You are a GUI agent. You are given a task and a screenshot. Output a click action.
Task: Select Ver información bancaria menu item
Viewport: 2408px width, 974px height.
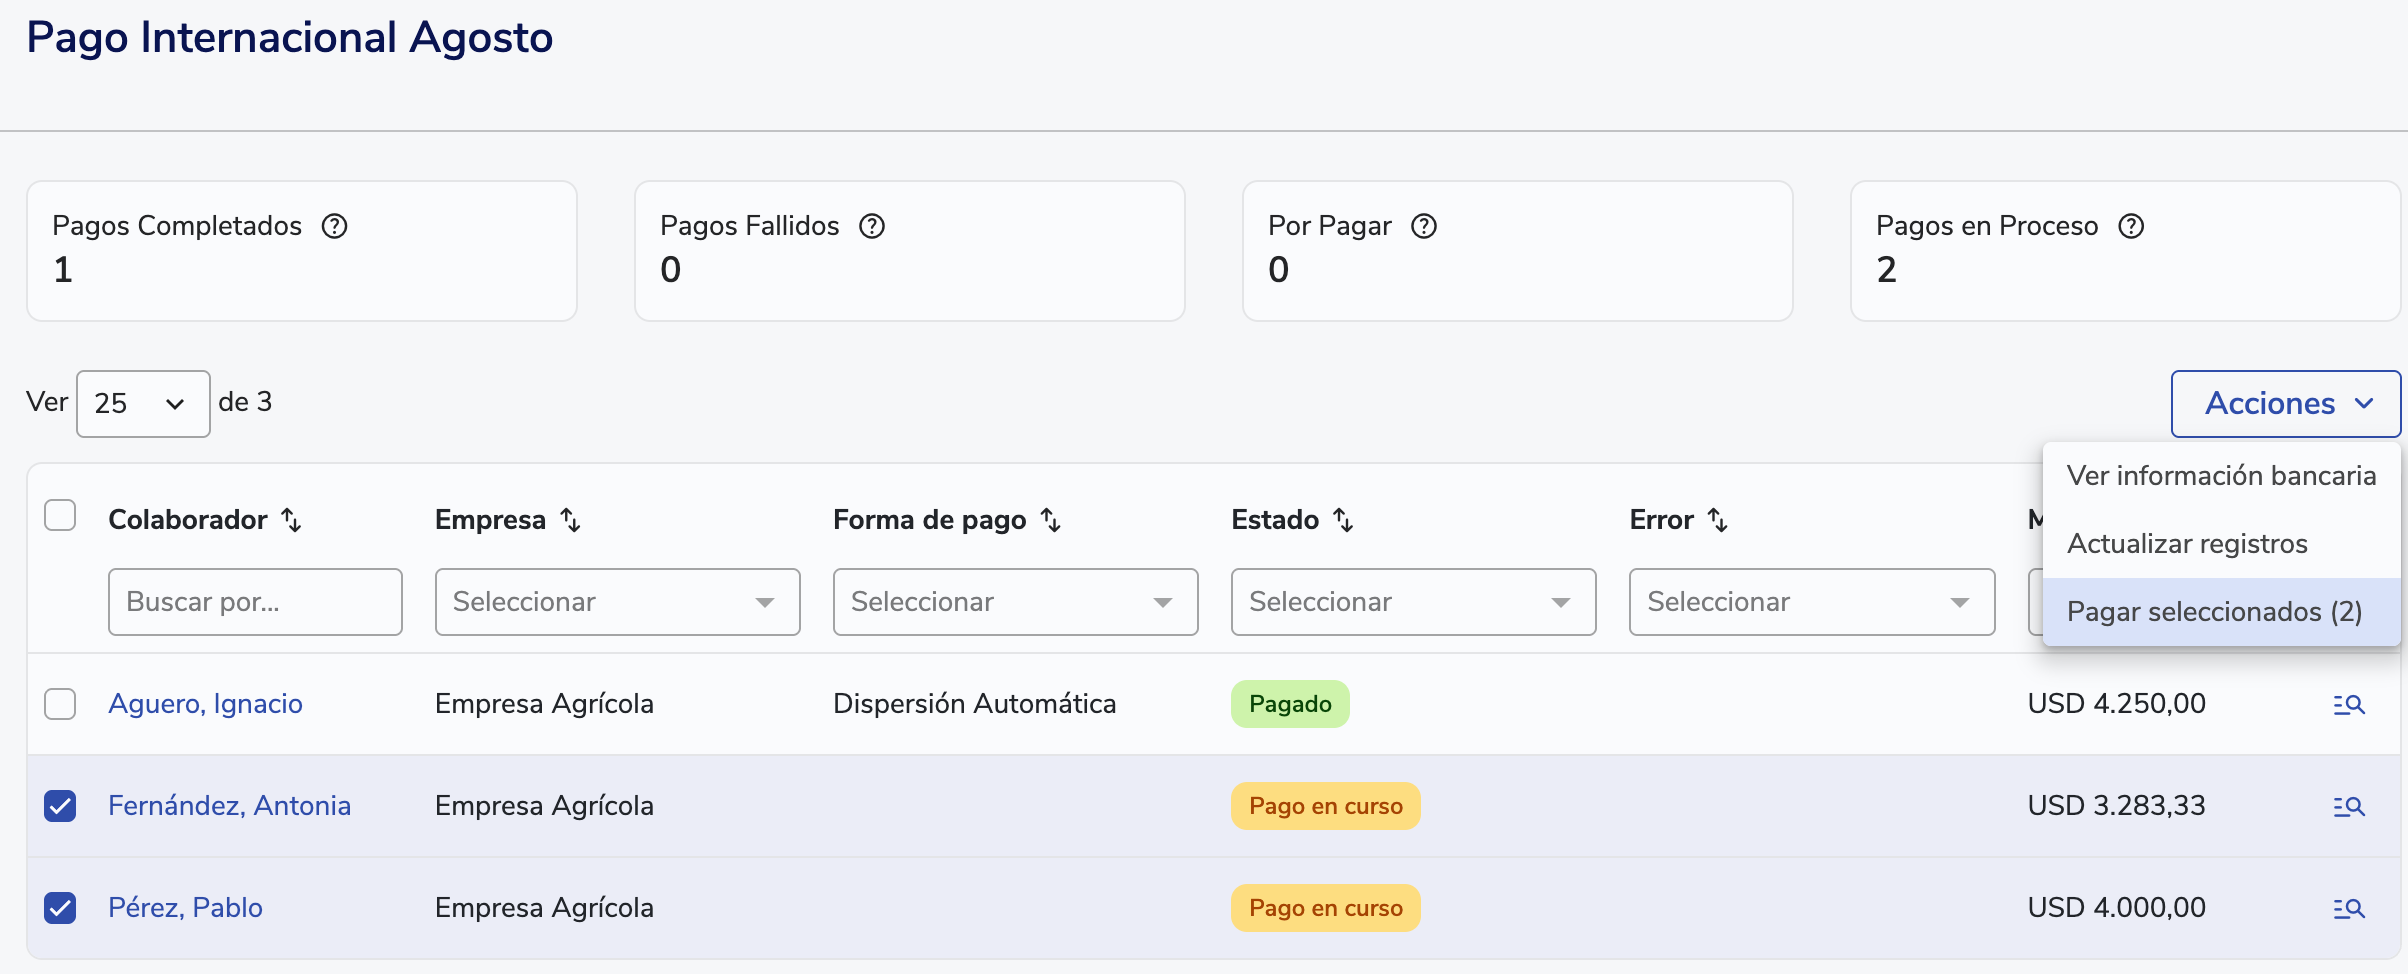coord(2221,476)
